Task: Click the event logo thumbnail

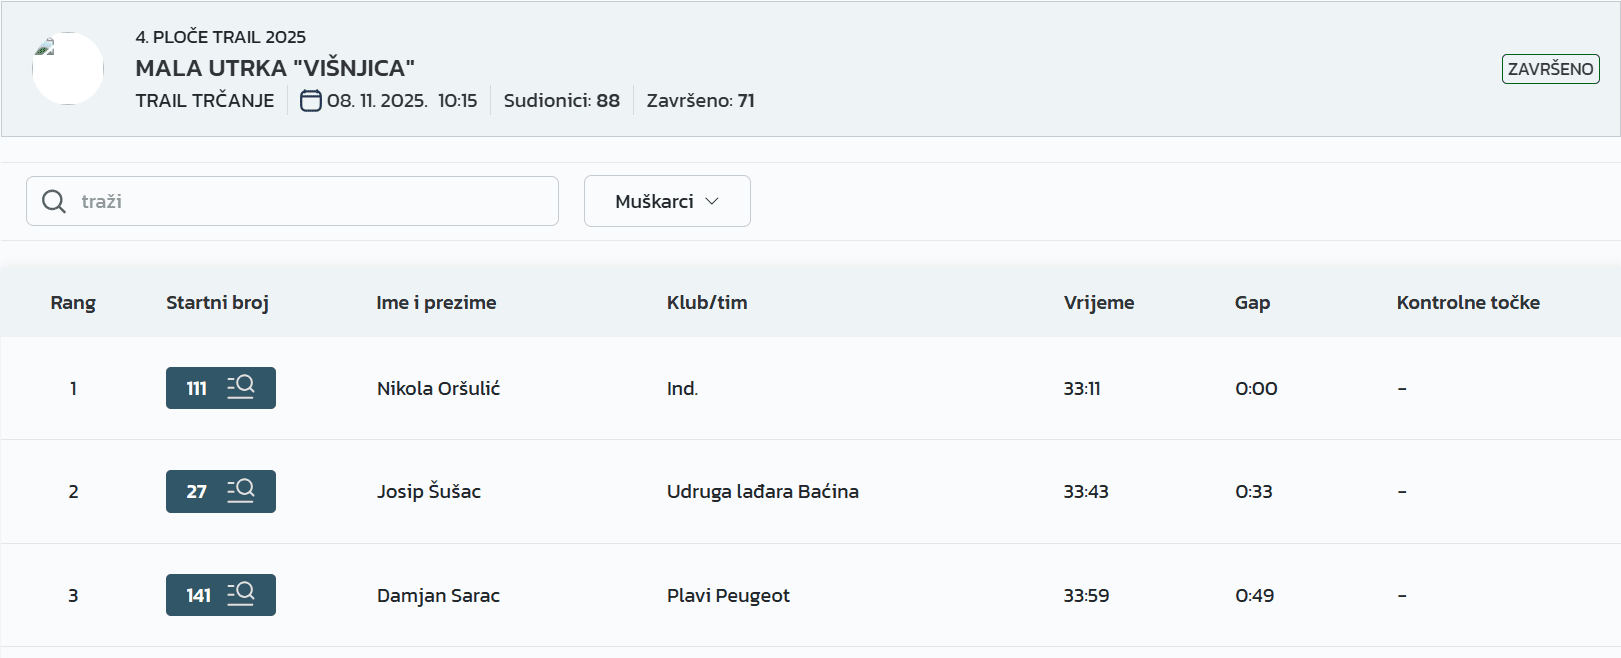Action: pyautogui.click(x=68, y=68)
